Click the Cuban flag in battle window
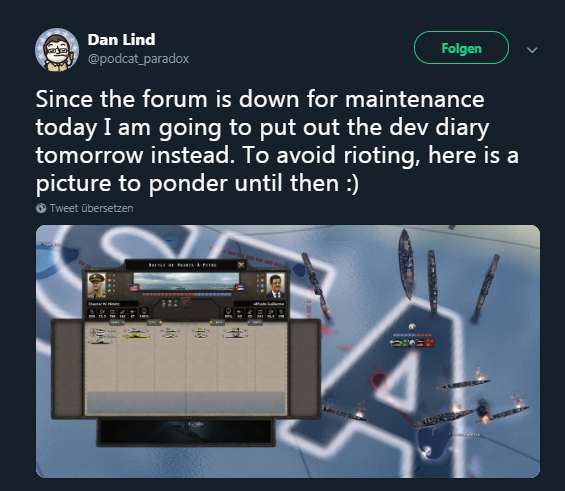565x491 pixels. point(240,288)
